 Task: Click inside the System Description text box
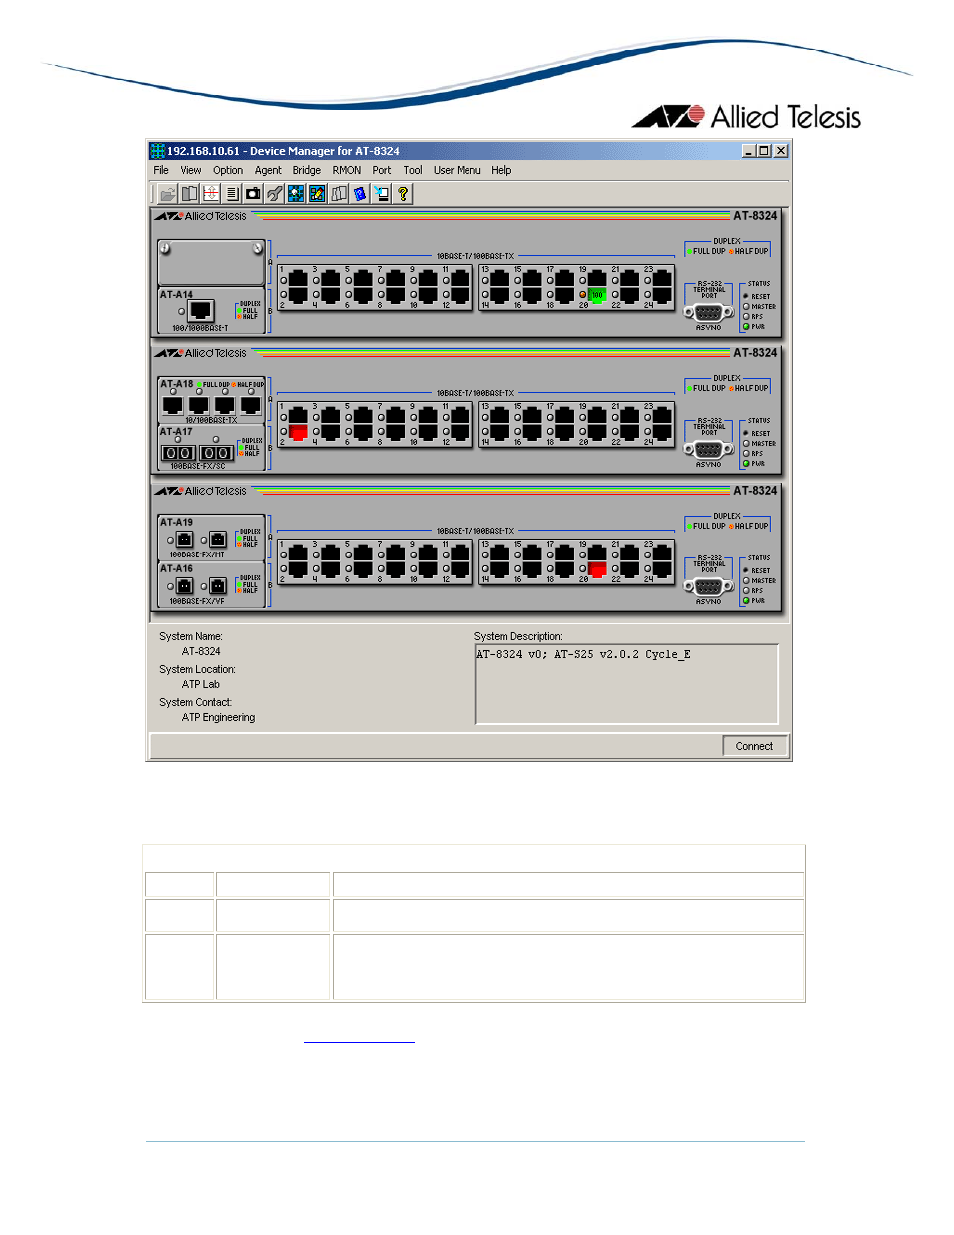627,684
